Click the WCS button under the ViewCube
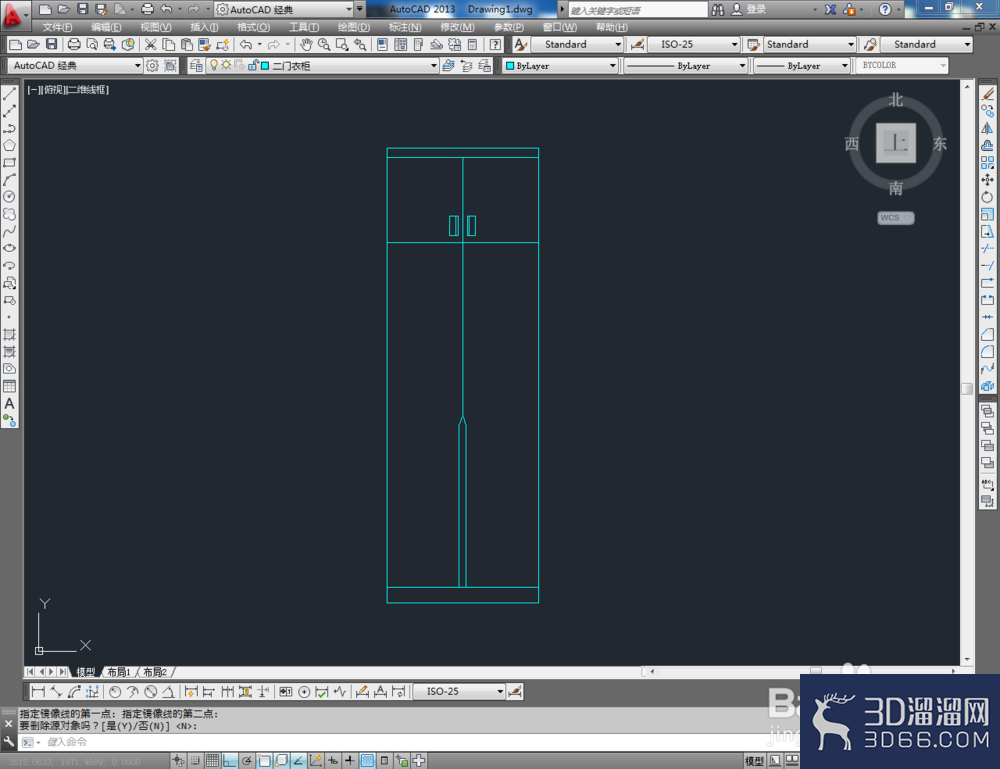The width and height of the screenshot is (1000, 769). click(x=895, y=217)
